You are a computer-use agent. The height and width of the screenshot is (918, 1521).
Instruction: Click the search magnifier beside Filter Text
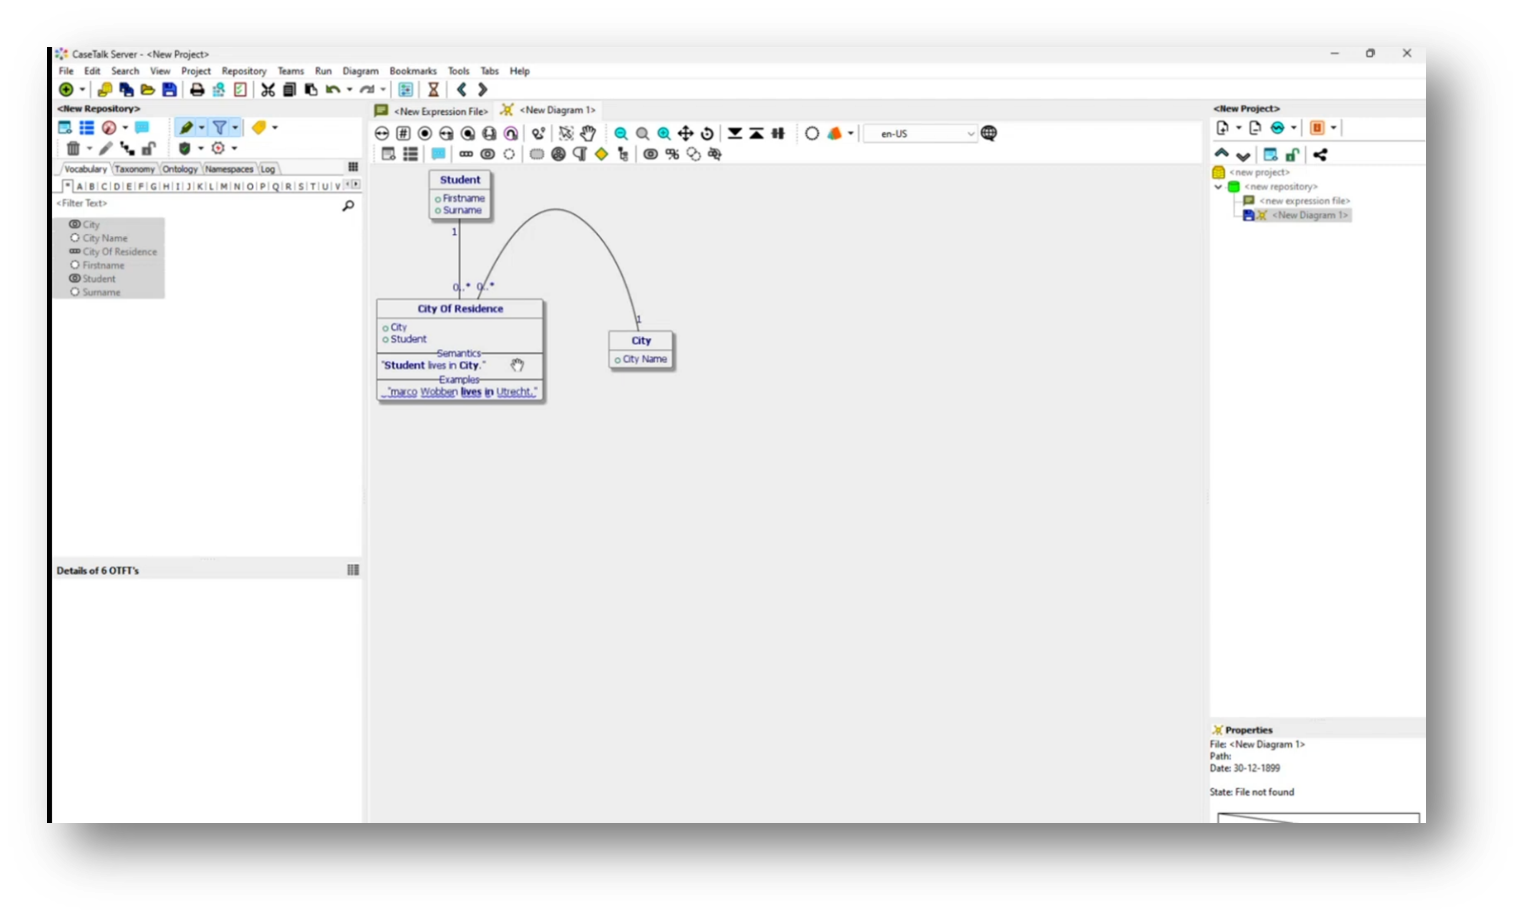coord(348,205)
